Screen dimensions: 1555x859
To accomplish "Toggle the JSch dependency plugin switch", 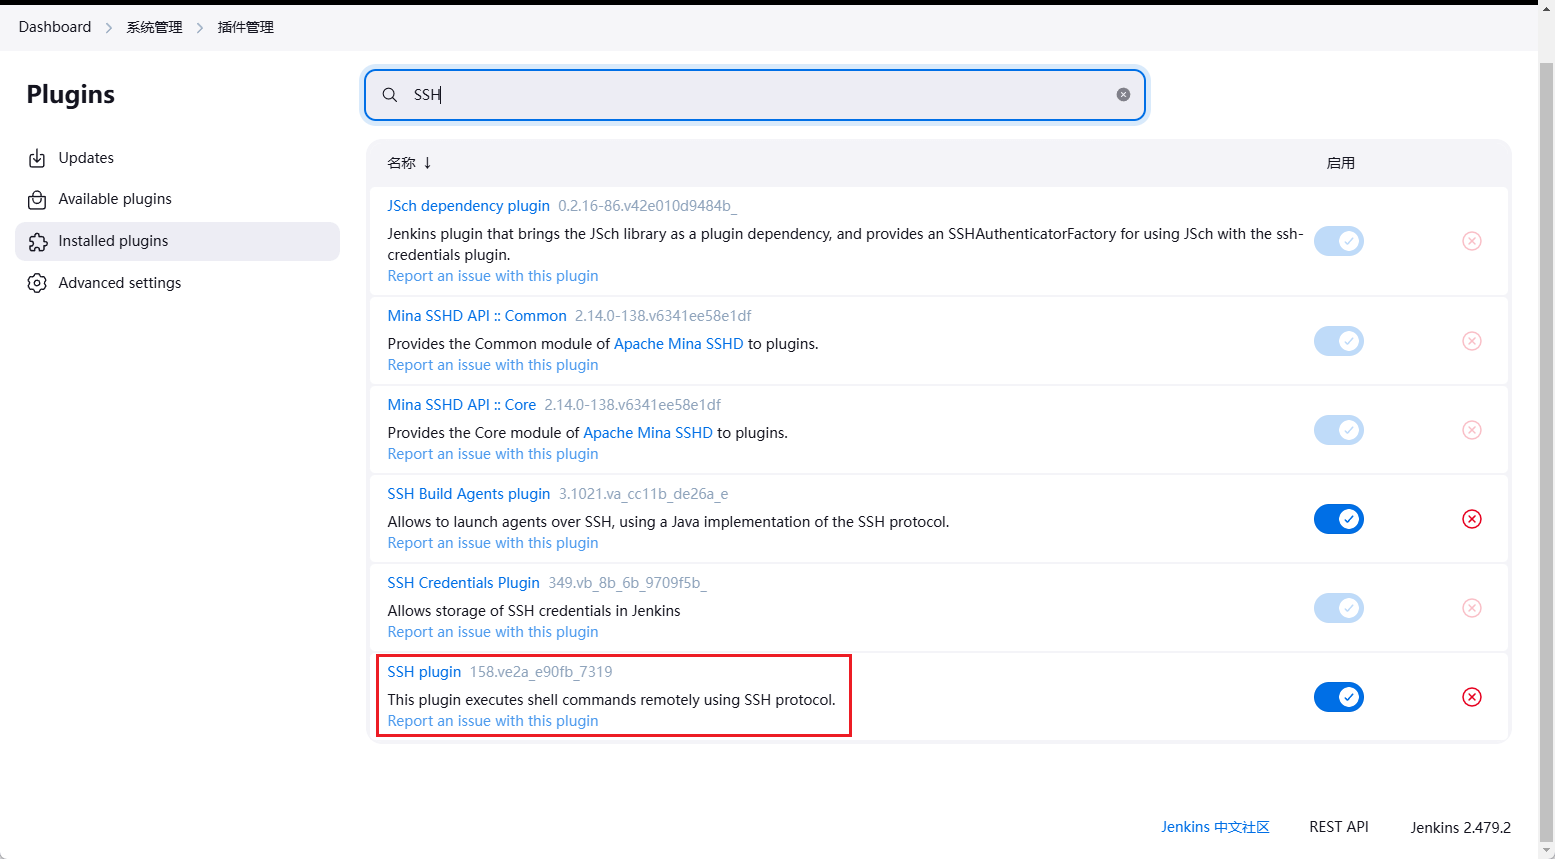I will [1338, 241].
